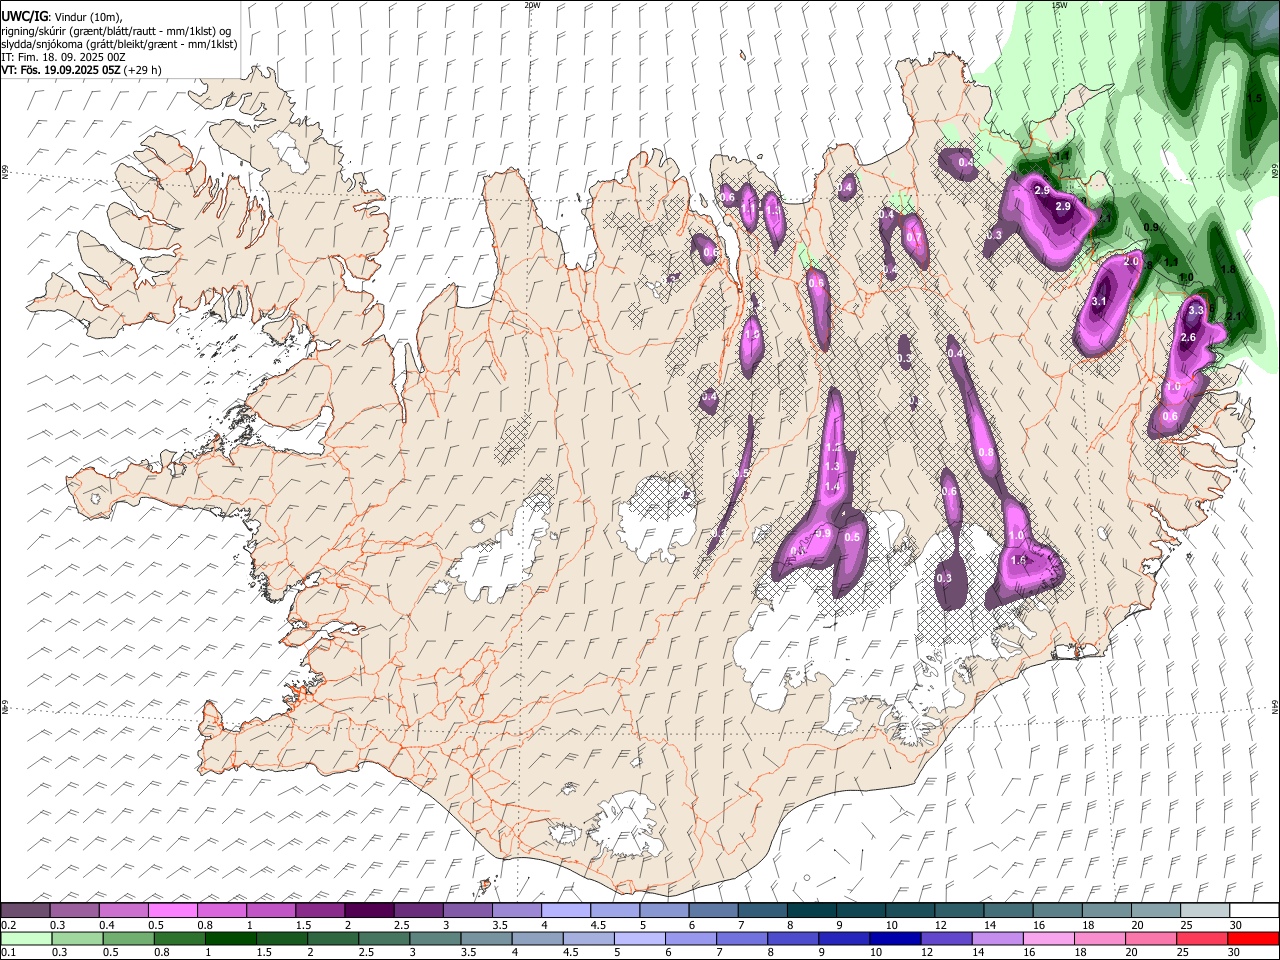Image resolution: width=1280 pixels, height=960 pixels.
Task: Click the 3.5 swatch in the bottom scale
Action: (486, 938)
